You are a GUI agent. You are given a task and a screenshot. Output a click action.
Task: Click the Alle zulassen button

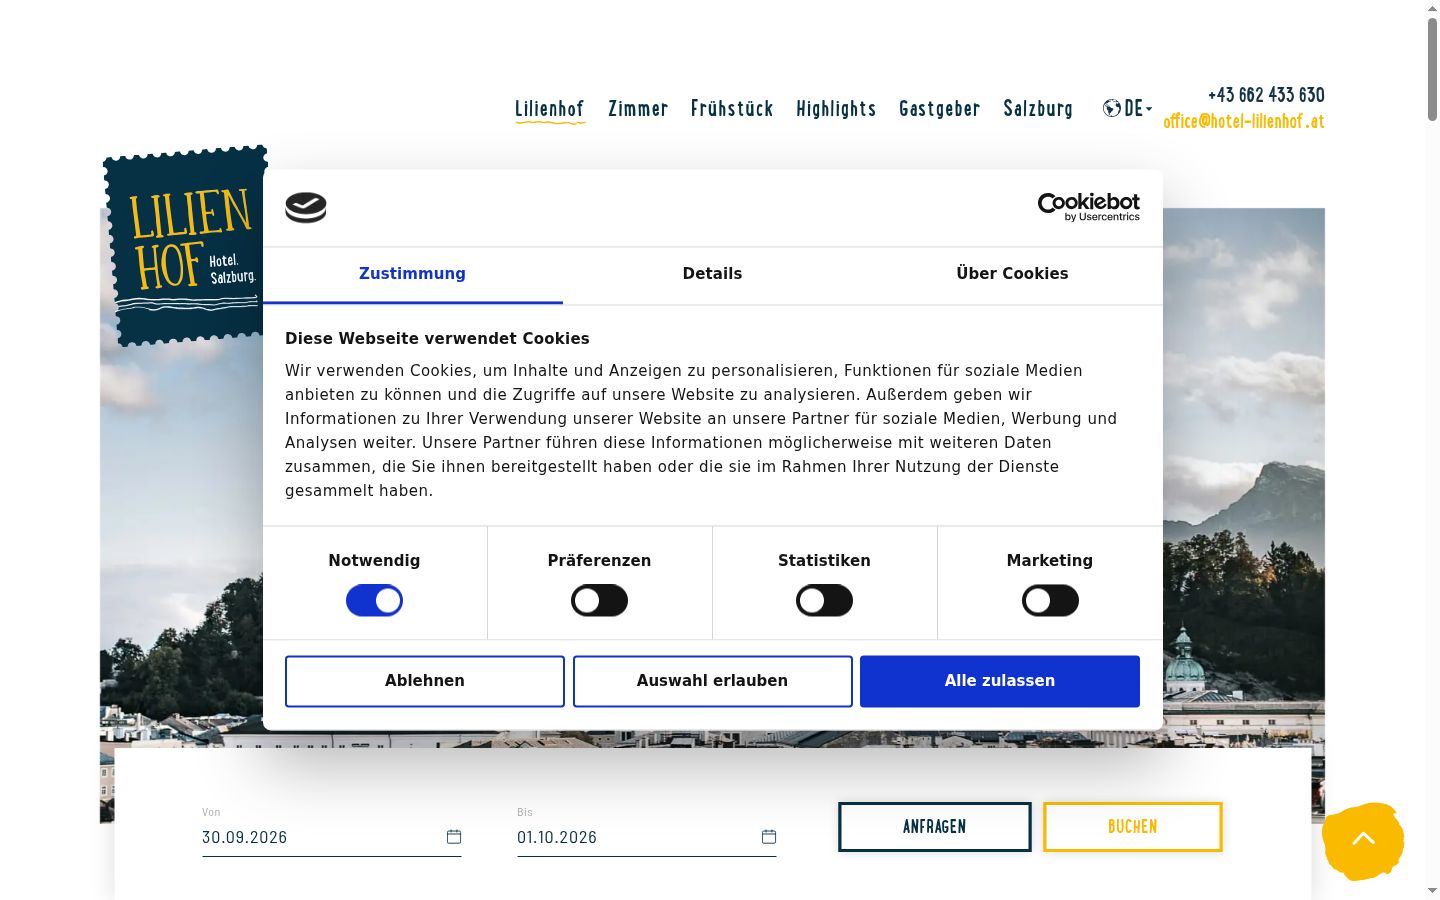pyautogui.click(x=1000, y=681)
